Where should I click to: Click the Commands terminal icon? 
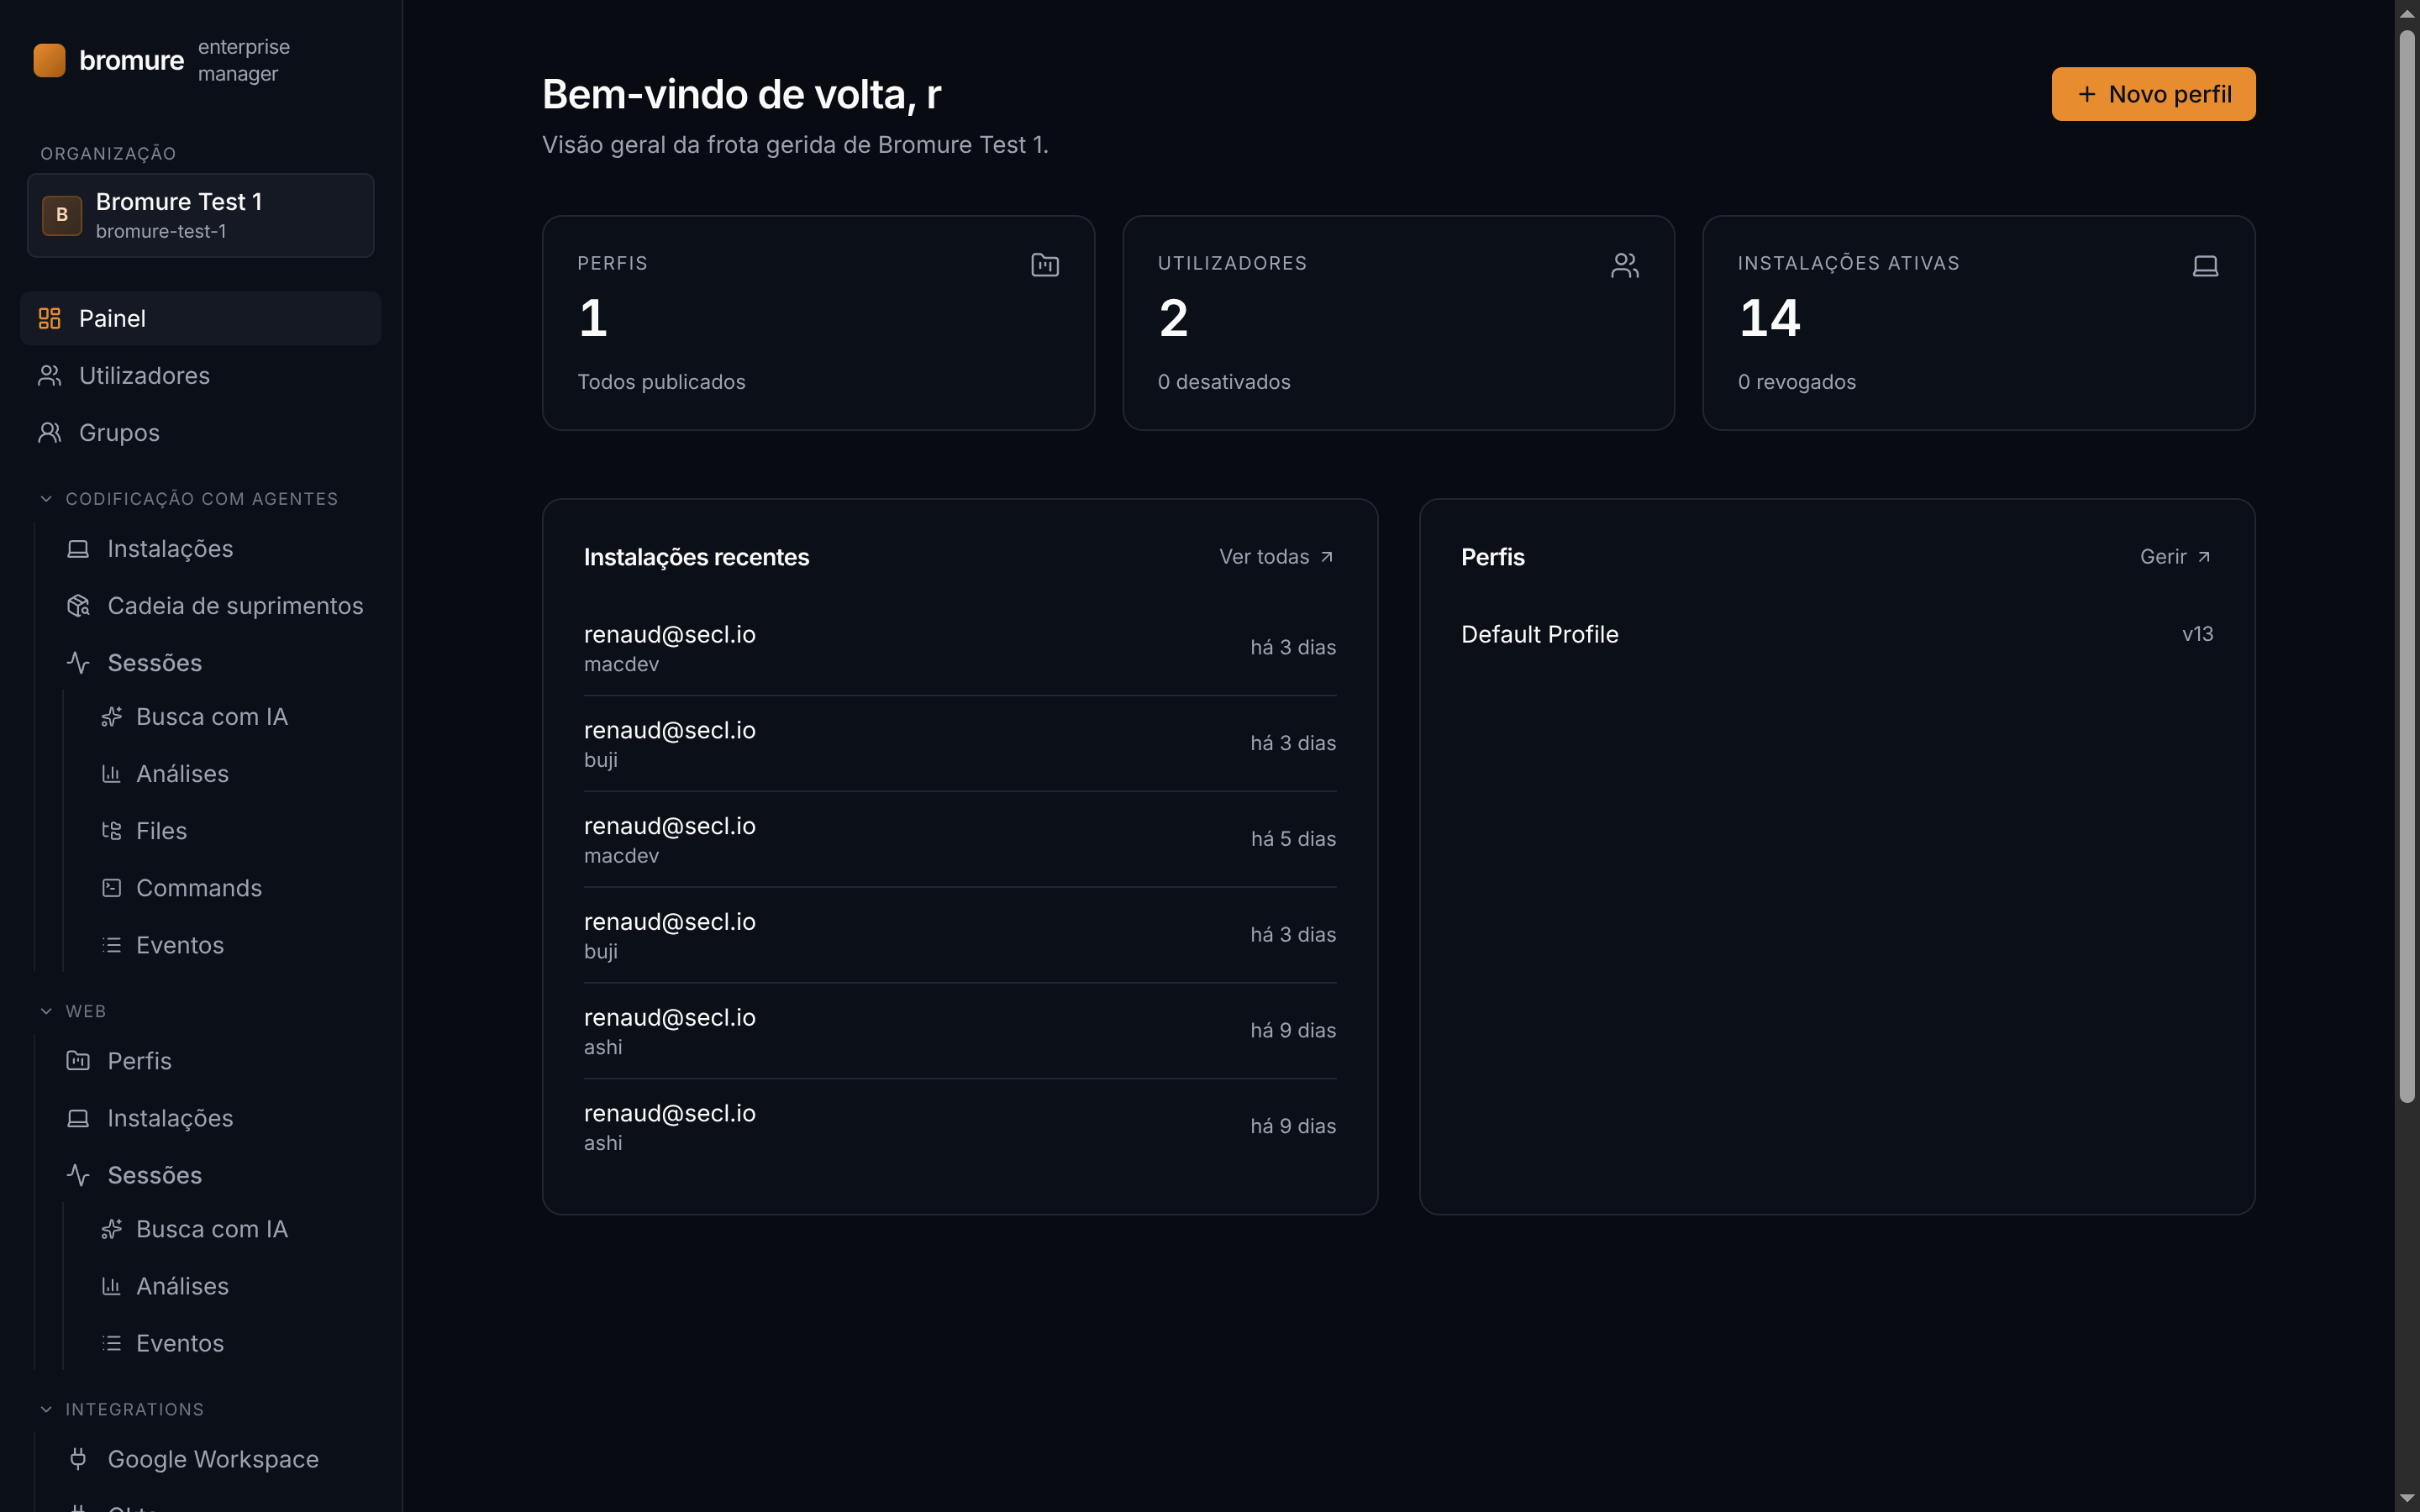pyautogui.click(x=111, y=888)
